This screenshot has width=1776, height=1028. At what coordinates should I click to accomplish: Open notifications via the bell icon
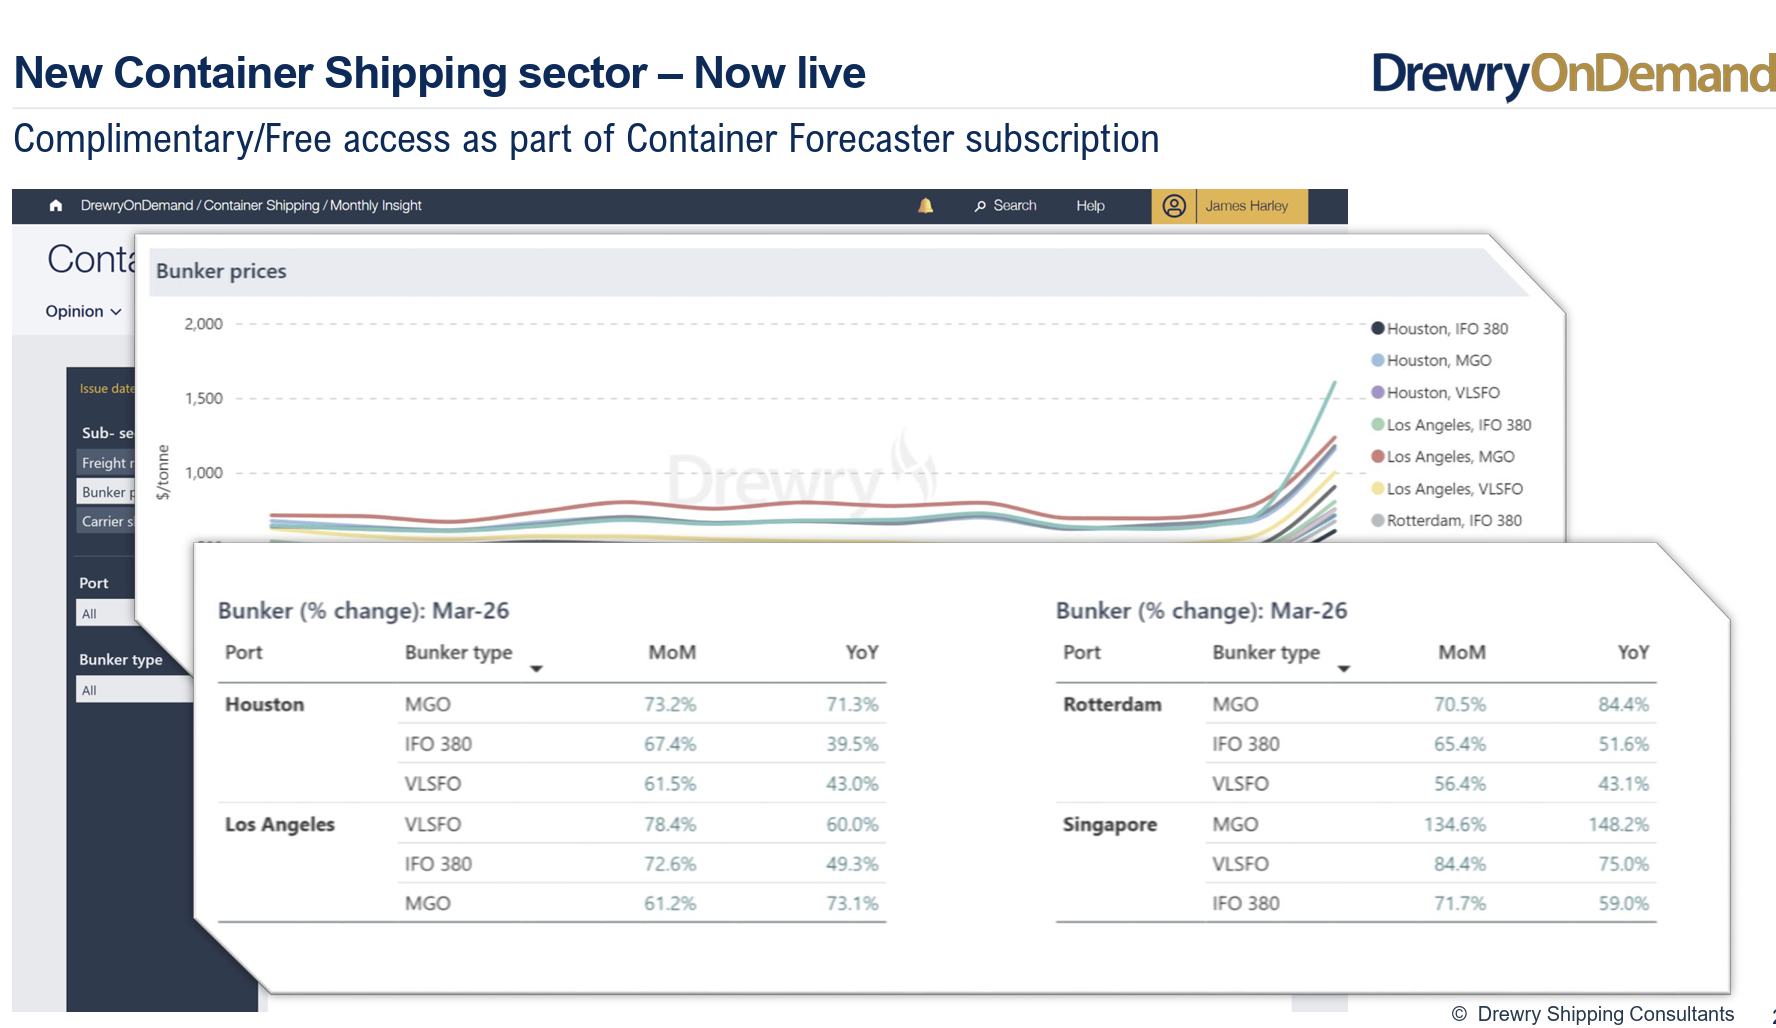[925, 206]
